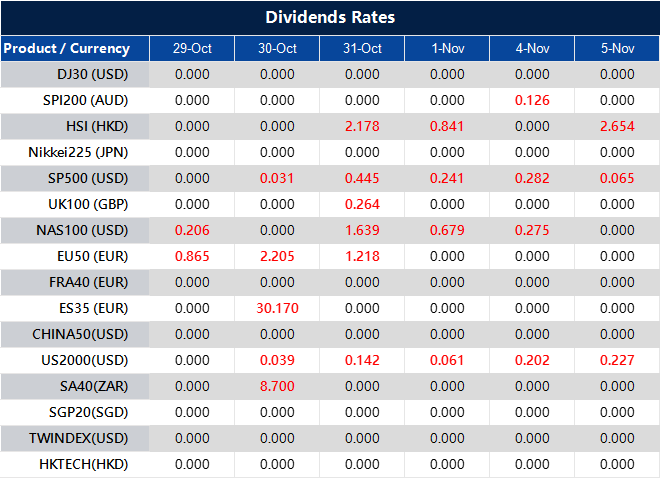The image size is (660, 478).
Task: Click the 5-Nov column header
Action: 617,48
